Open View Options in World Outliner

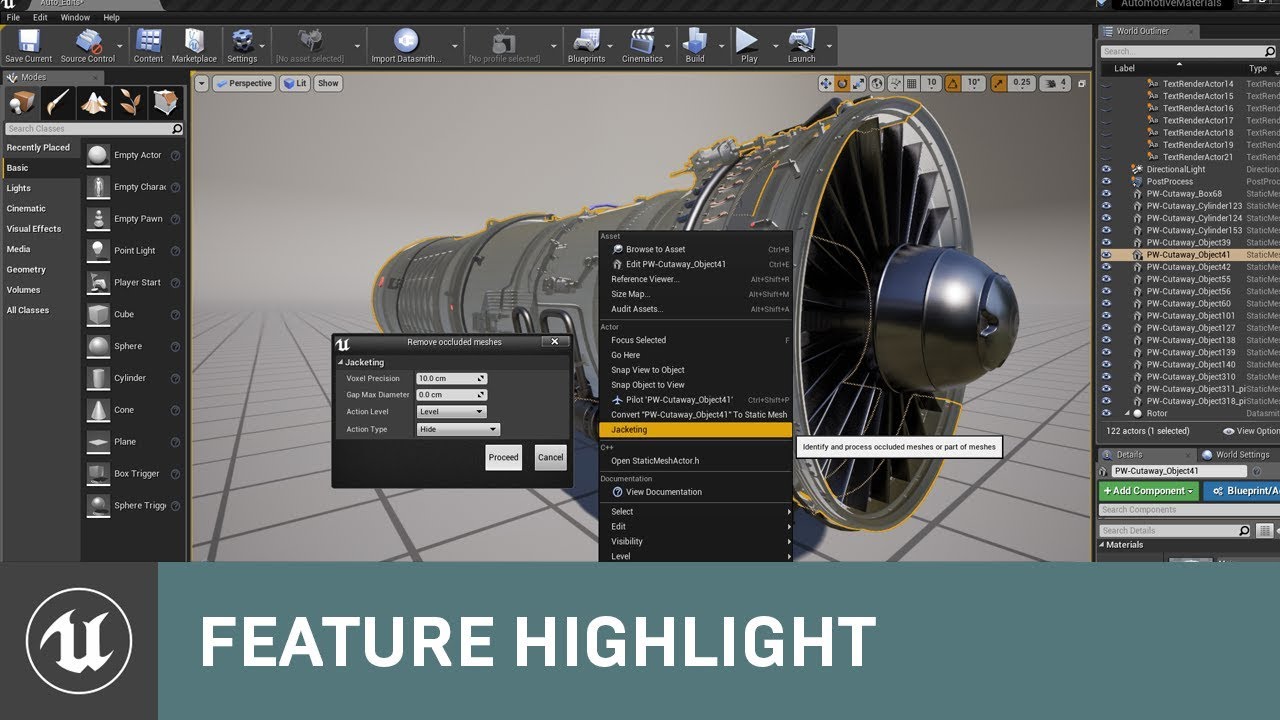(1251, 431)
